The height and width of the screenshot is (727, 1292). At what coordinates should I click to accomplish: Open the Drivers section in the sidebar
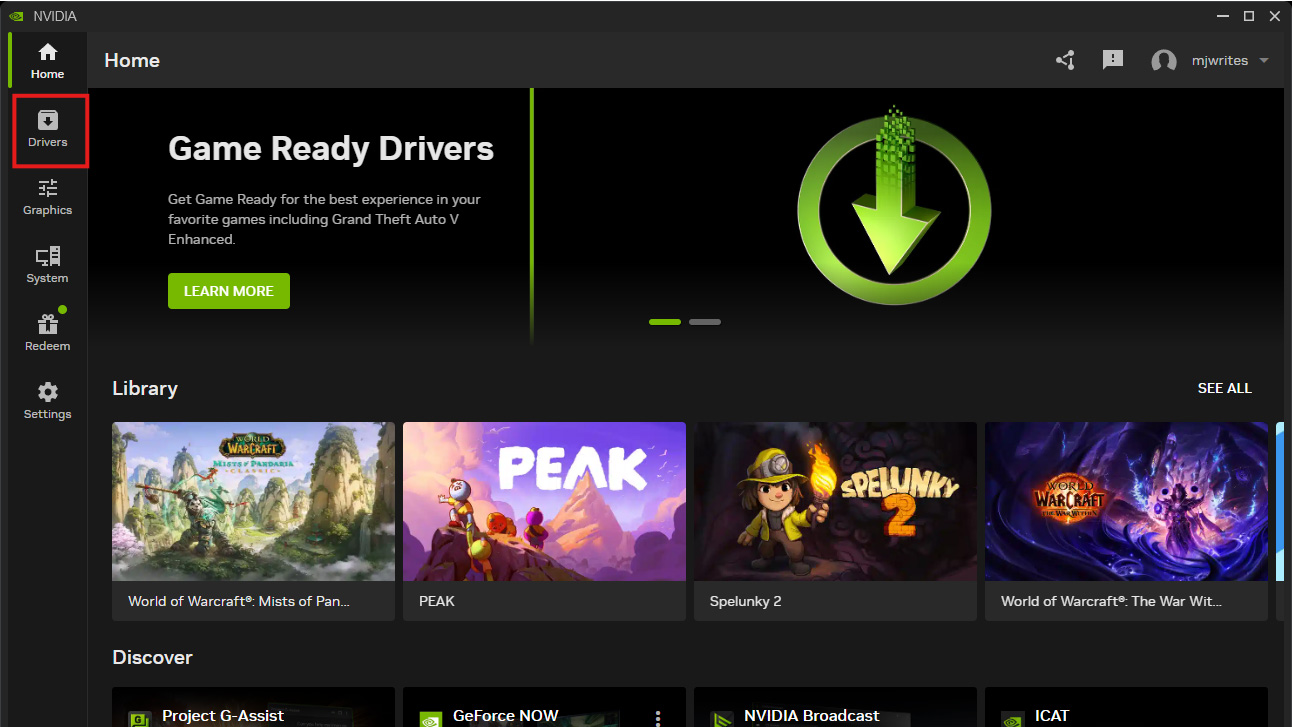coord(48,129)
